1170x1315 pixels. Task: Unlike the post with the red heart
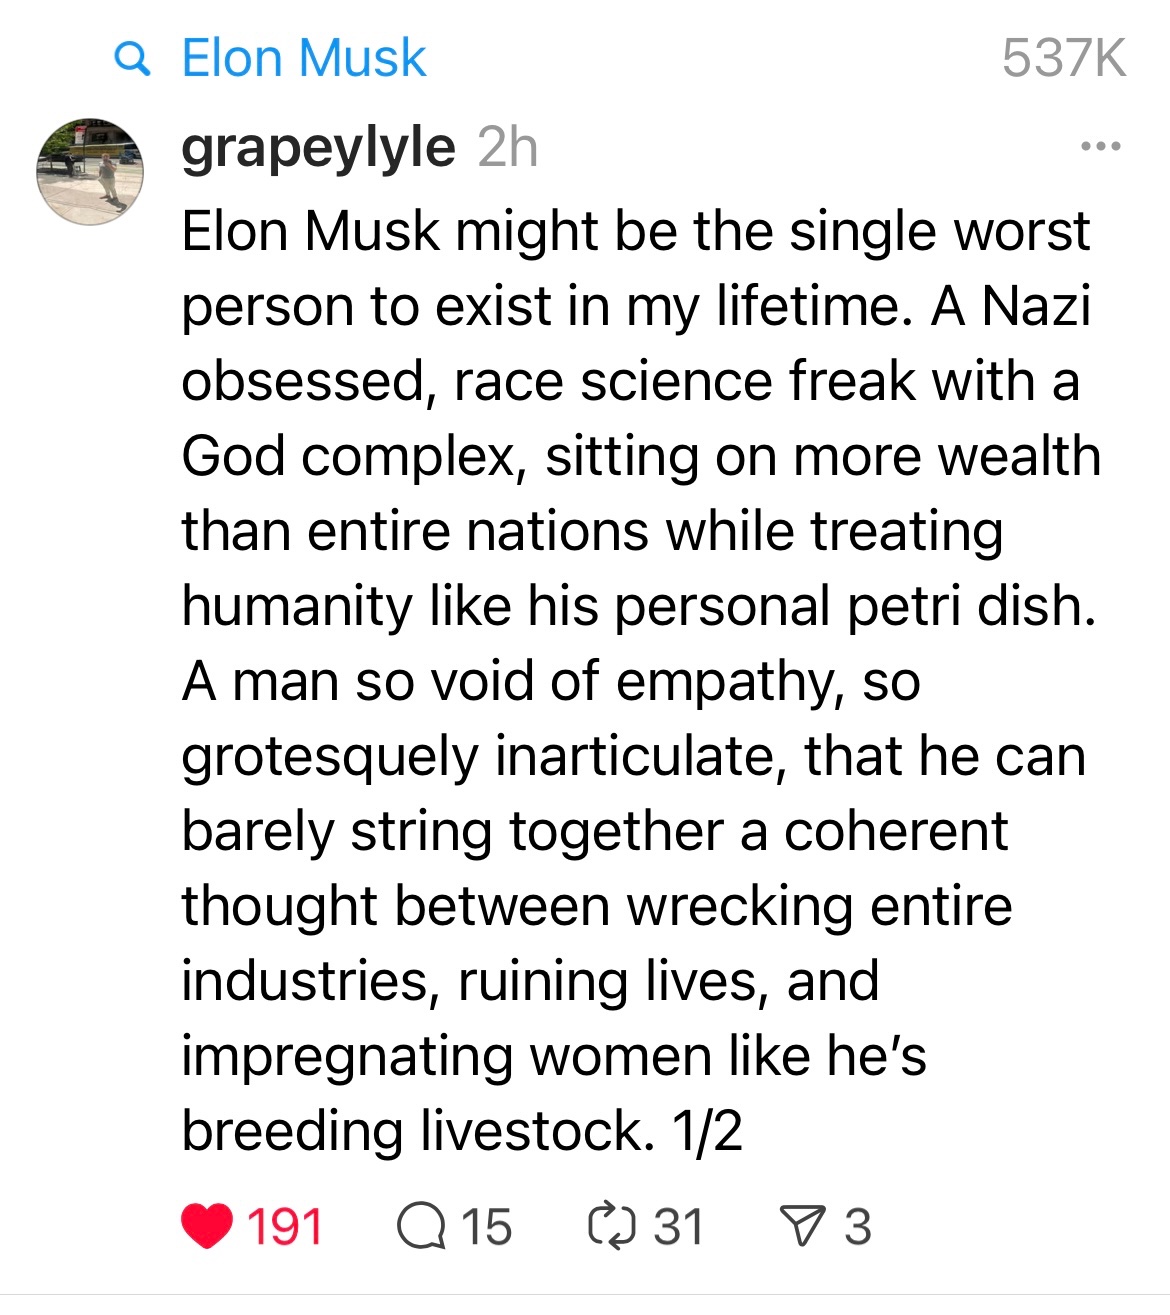208,1226
